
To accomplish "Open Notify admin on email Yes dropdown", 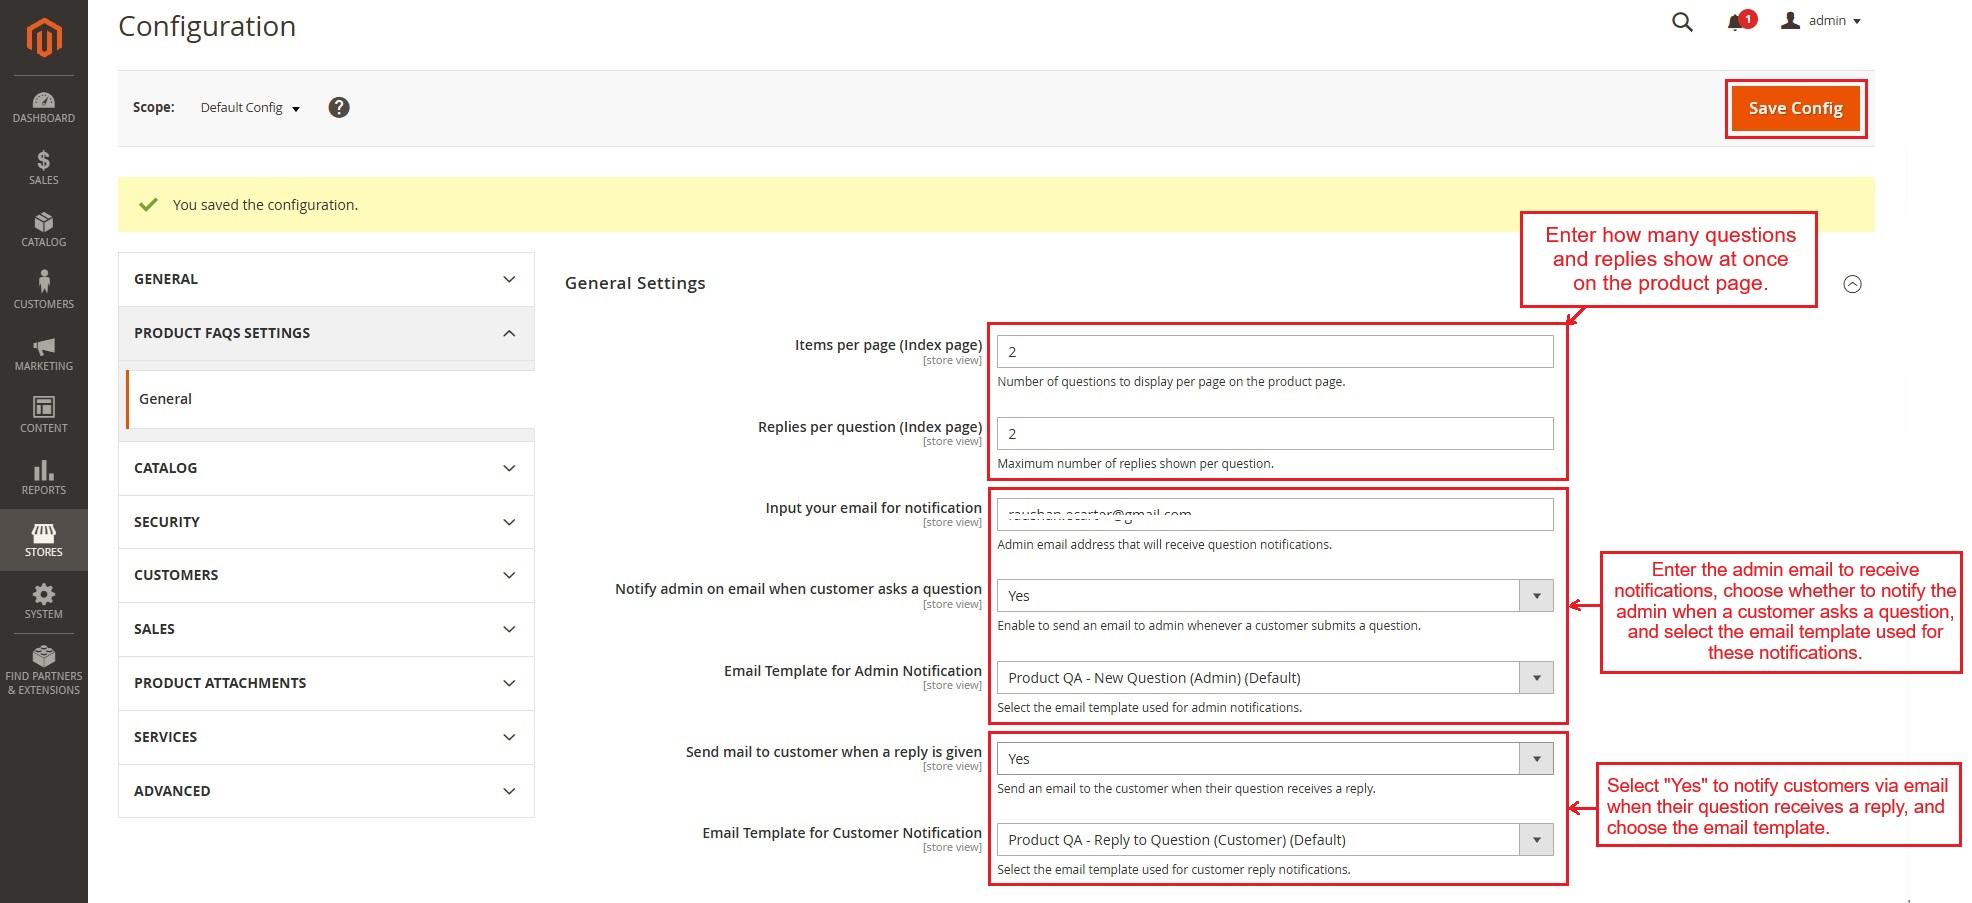I will tap(1274, 596).
